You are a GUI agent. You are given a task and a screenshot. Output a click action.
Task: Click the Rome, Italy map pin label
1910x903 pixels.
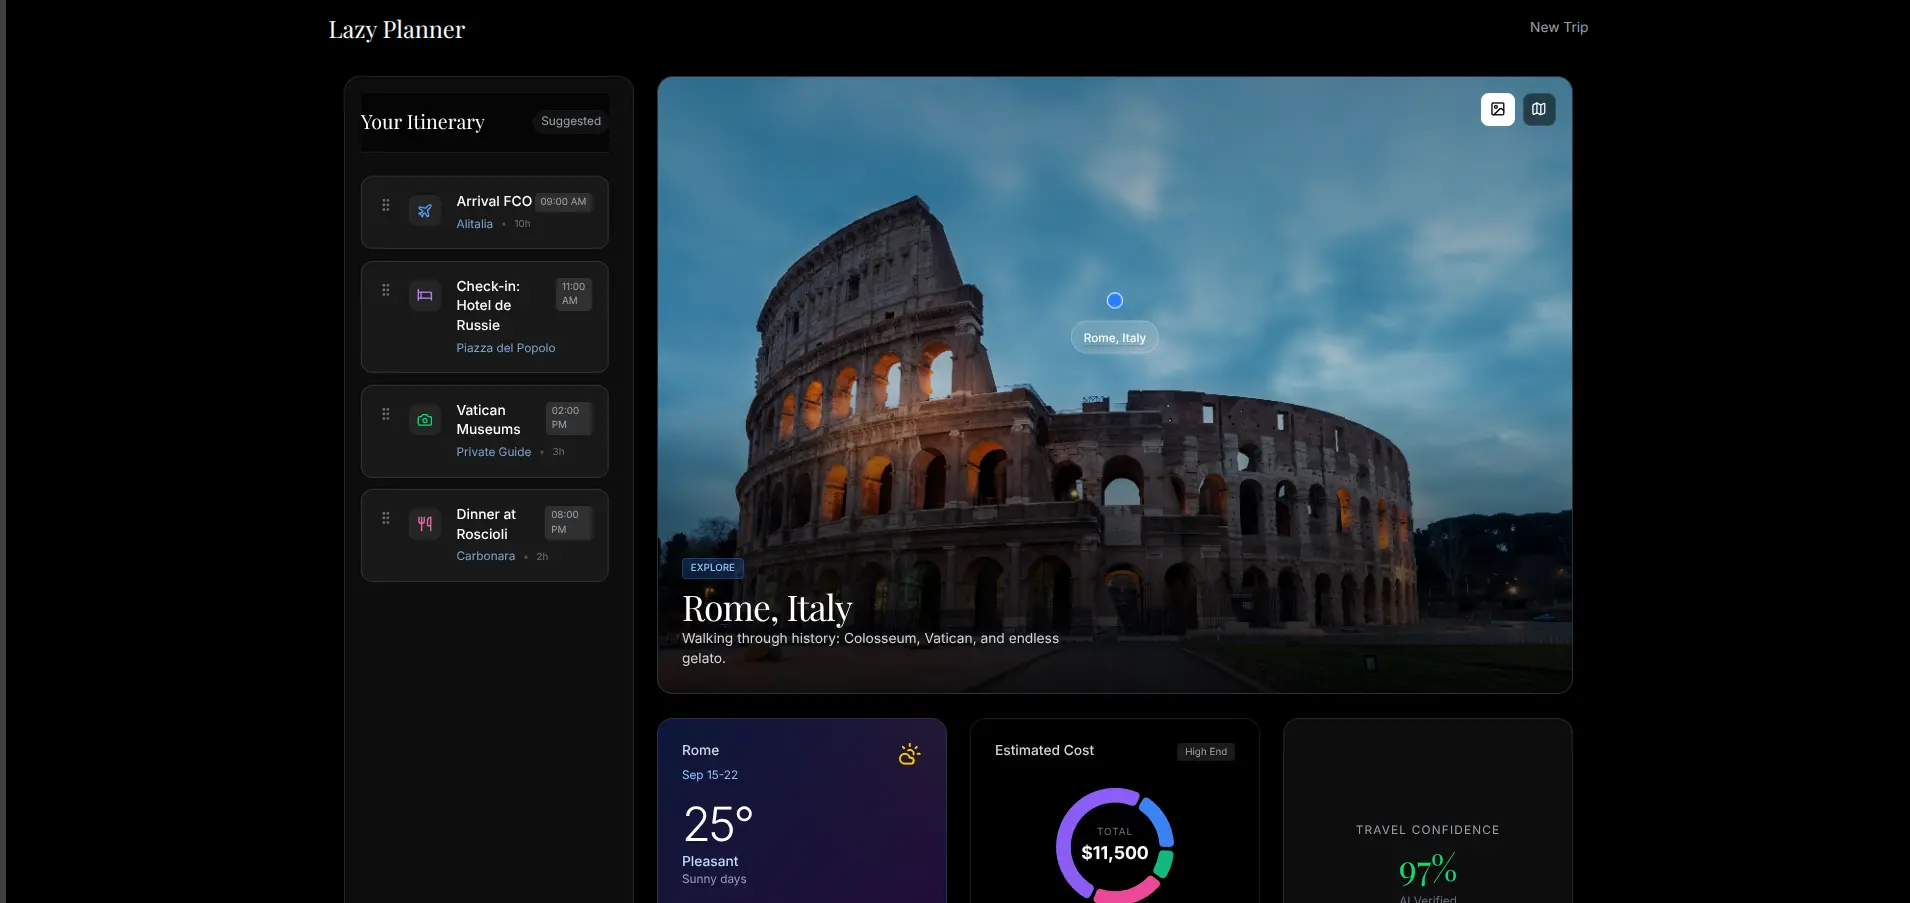[x=1114, y=338]
